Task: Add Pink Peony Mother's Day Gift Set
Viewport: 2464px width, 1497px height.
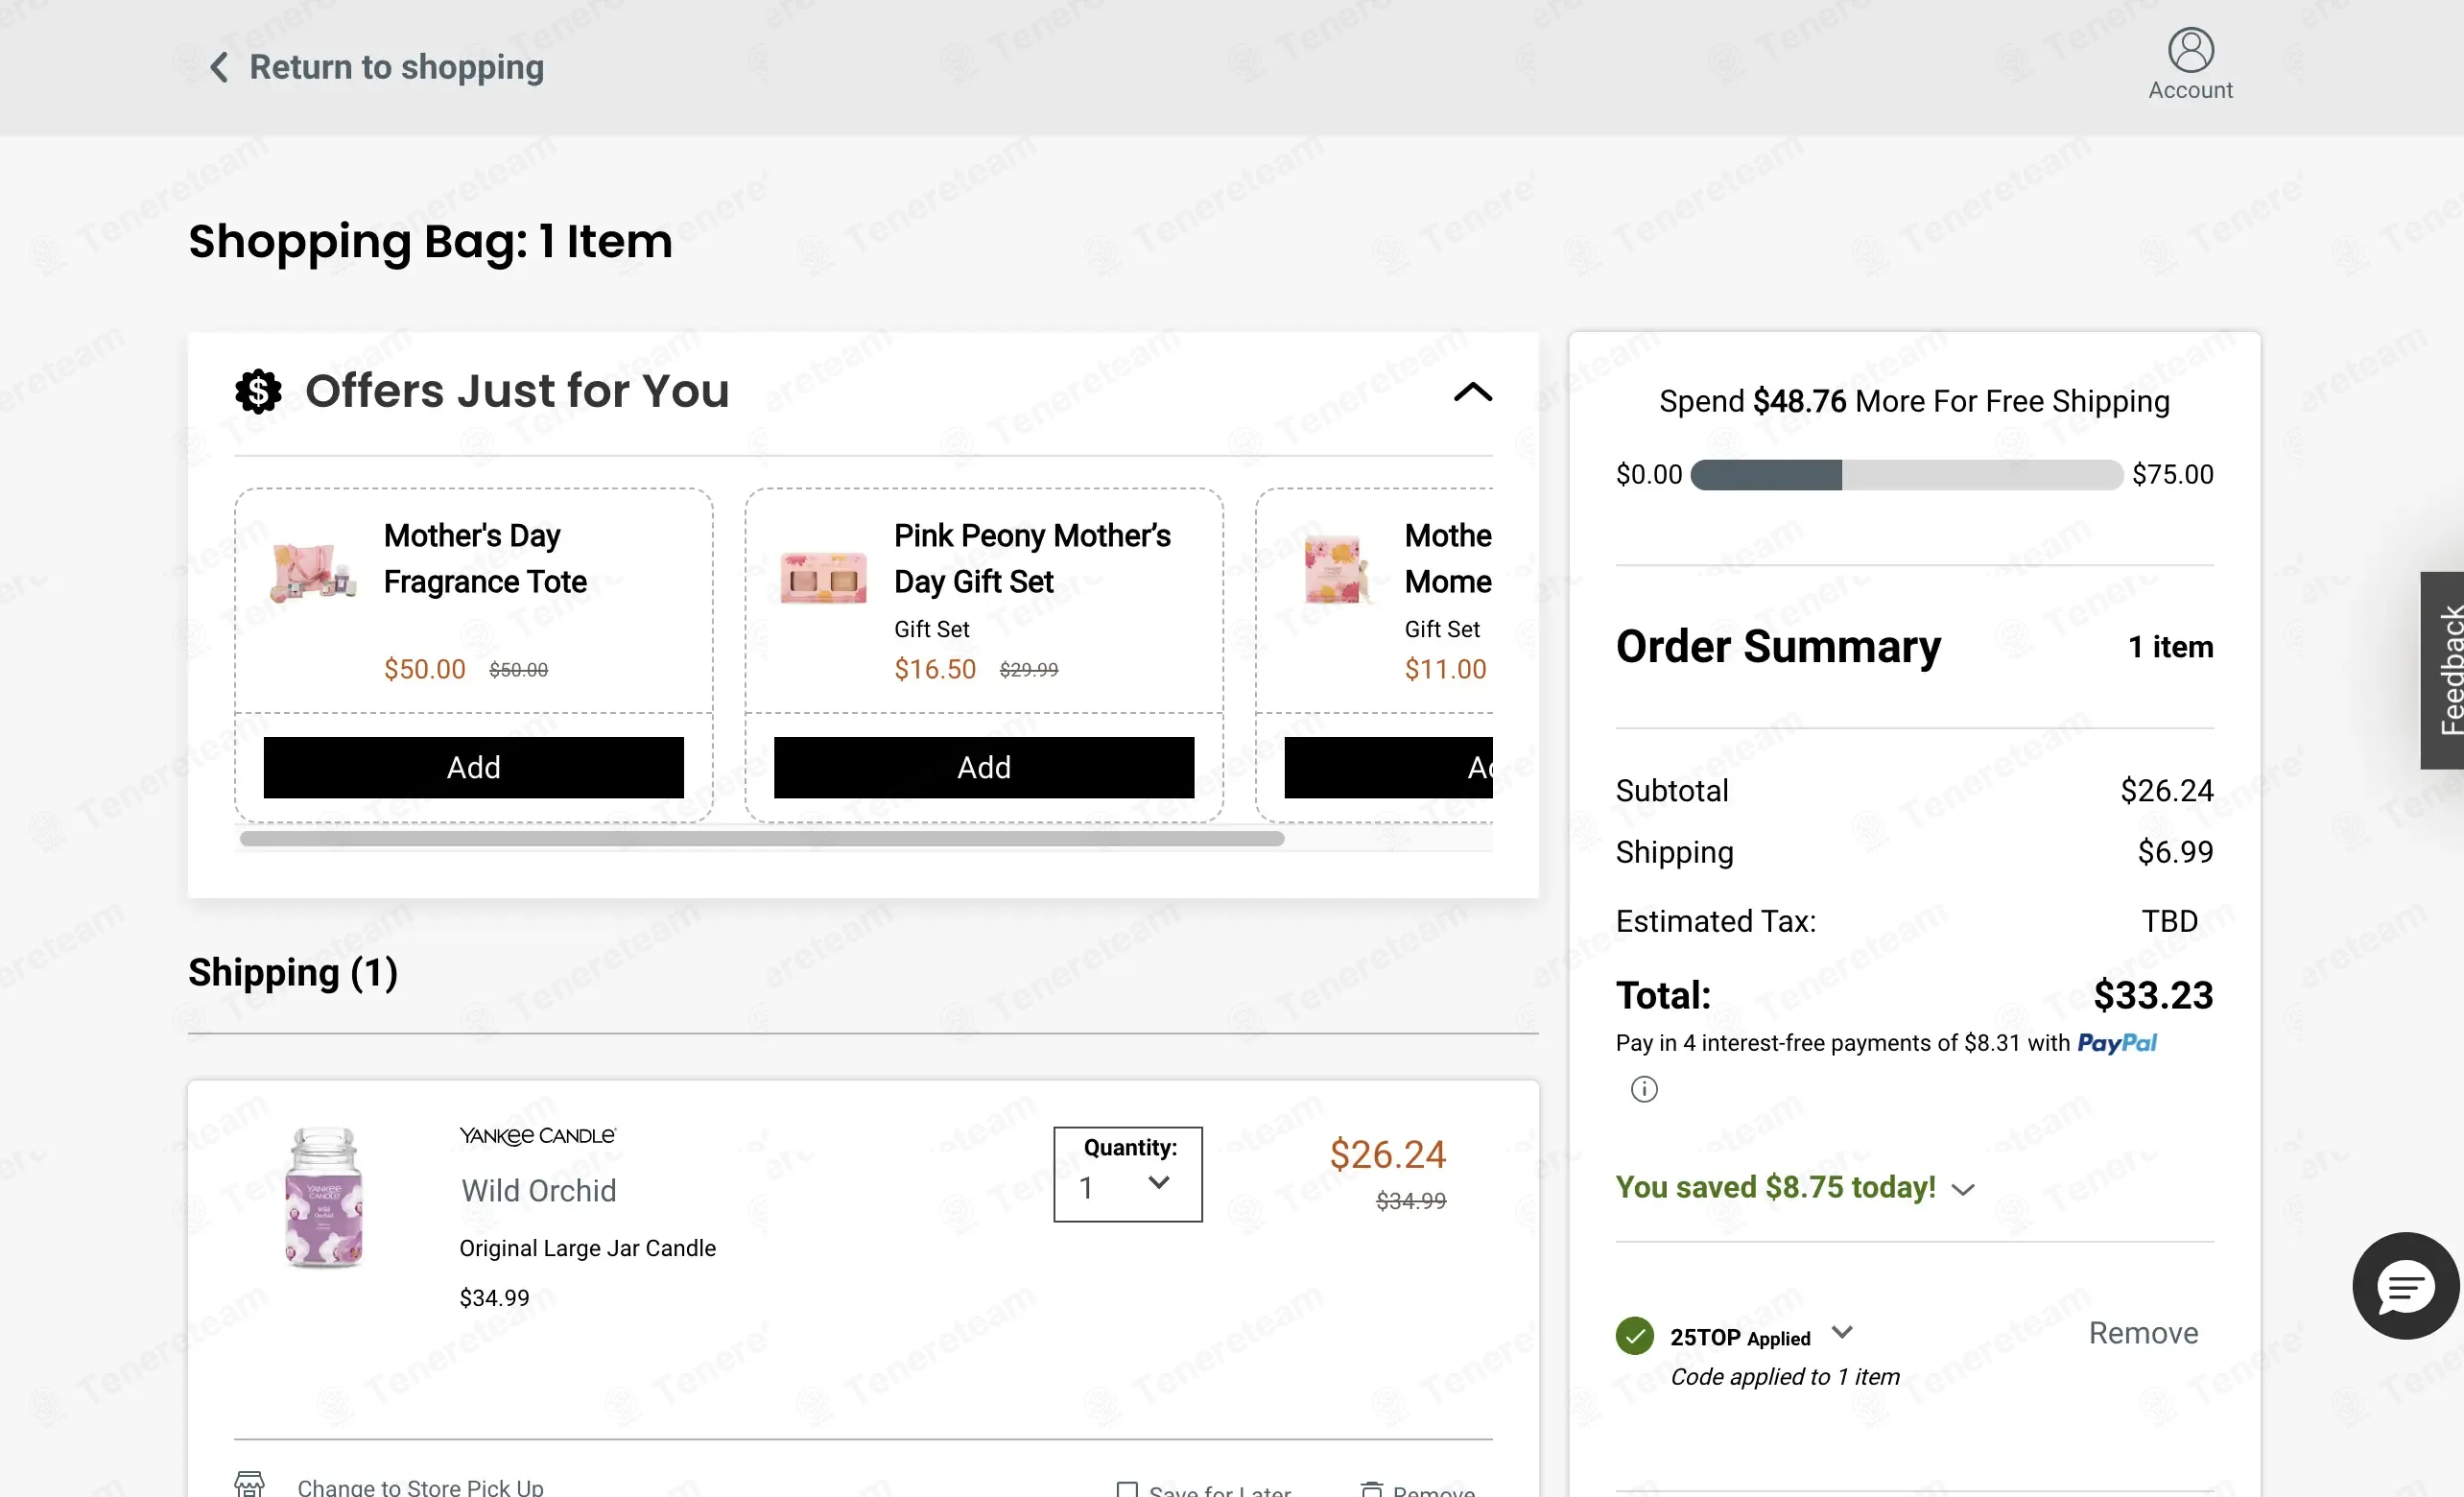Action: tap(983, 767)
